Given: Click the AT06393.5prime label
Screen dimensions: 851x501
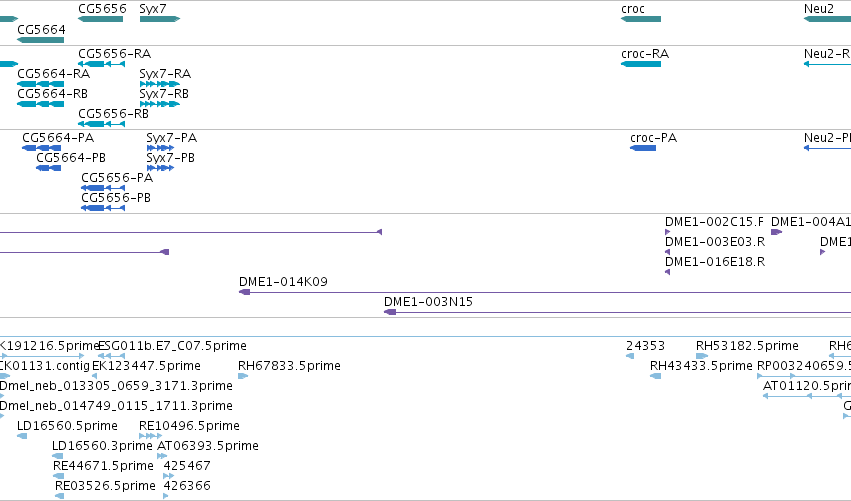Looking at the screenshot, I should (208, 446).
